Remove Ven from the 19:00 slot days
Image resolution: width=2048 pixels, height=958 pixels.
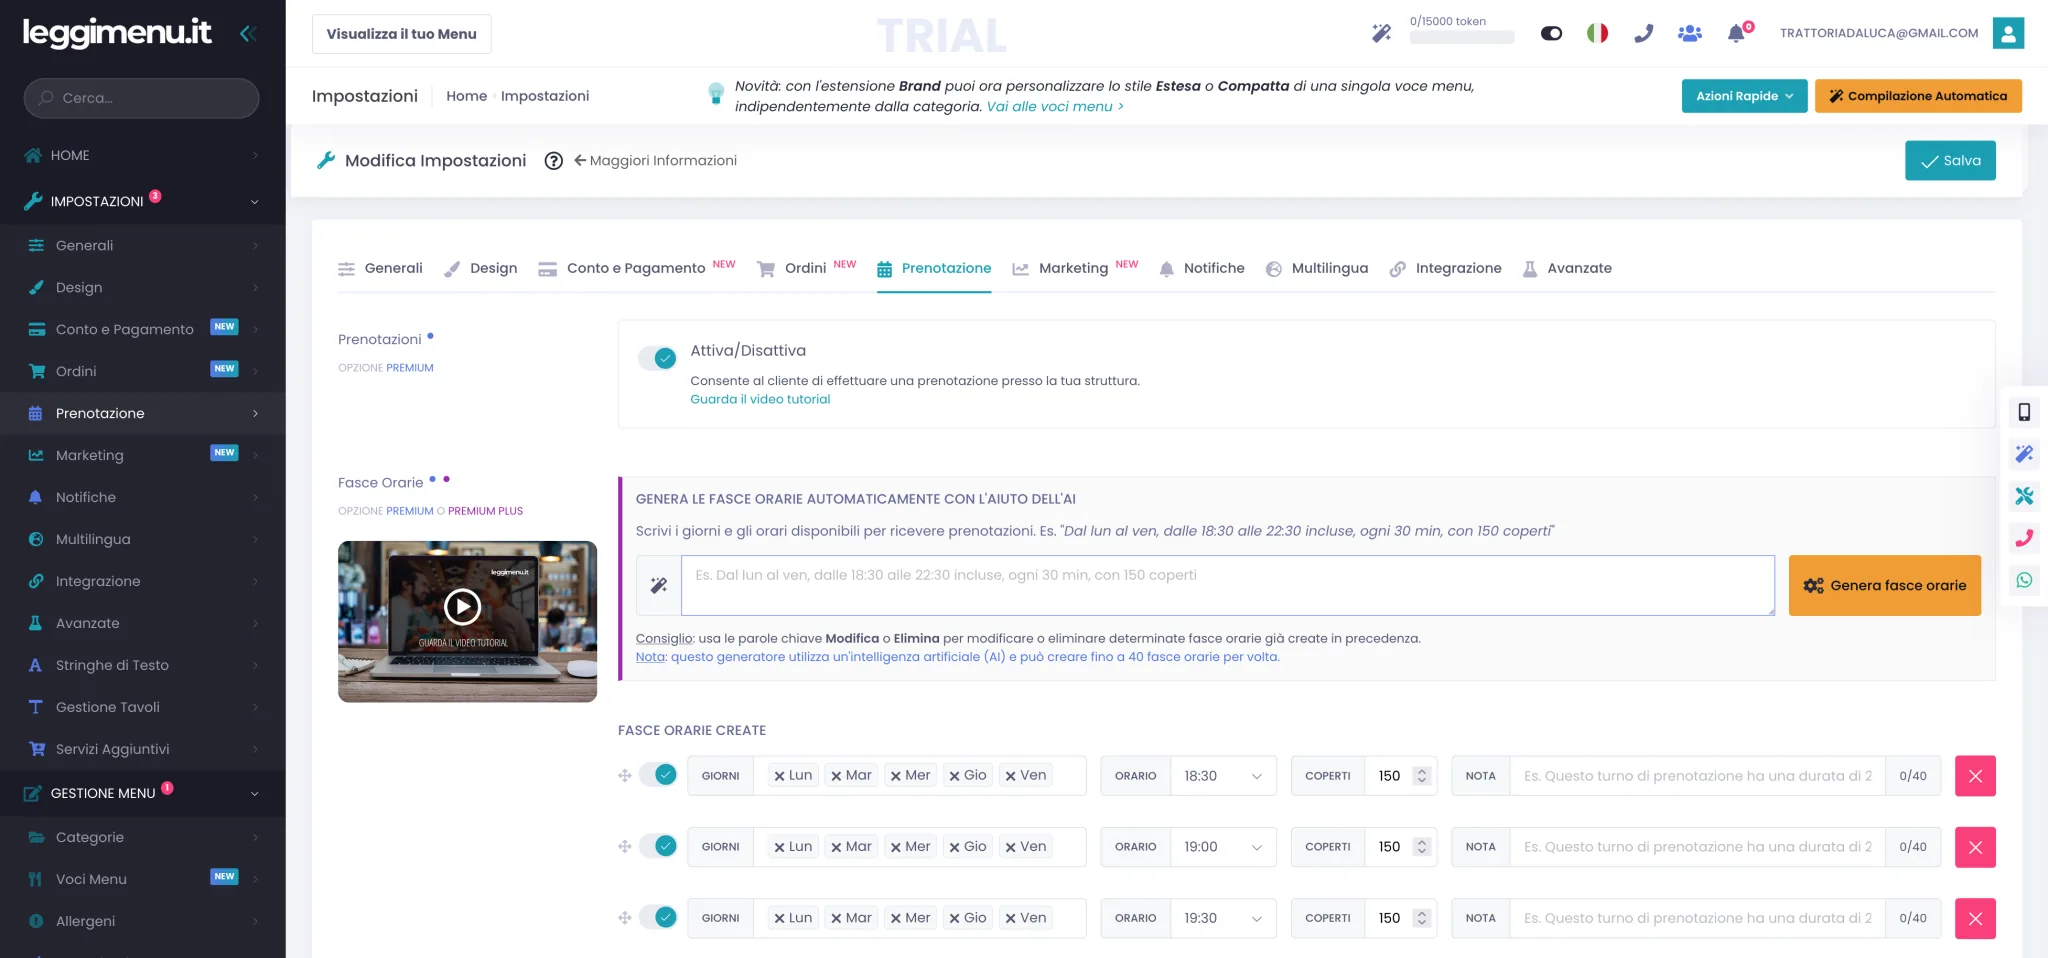click(x=1011, y=847)
